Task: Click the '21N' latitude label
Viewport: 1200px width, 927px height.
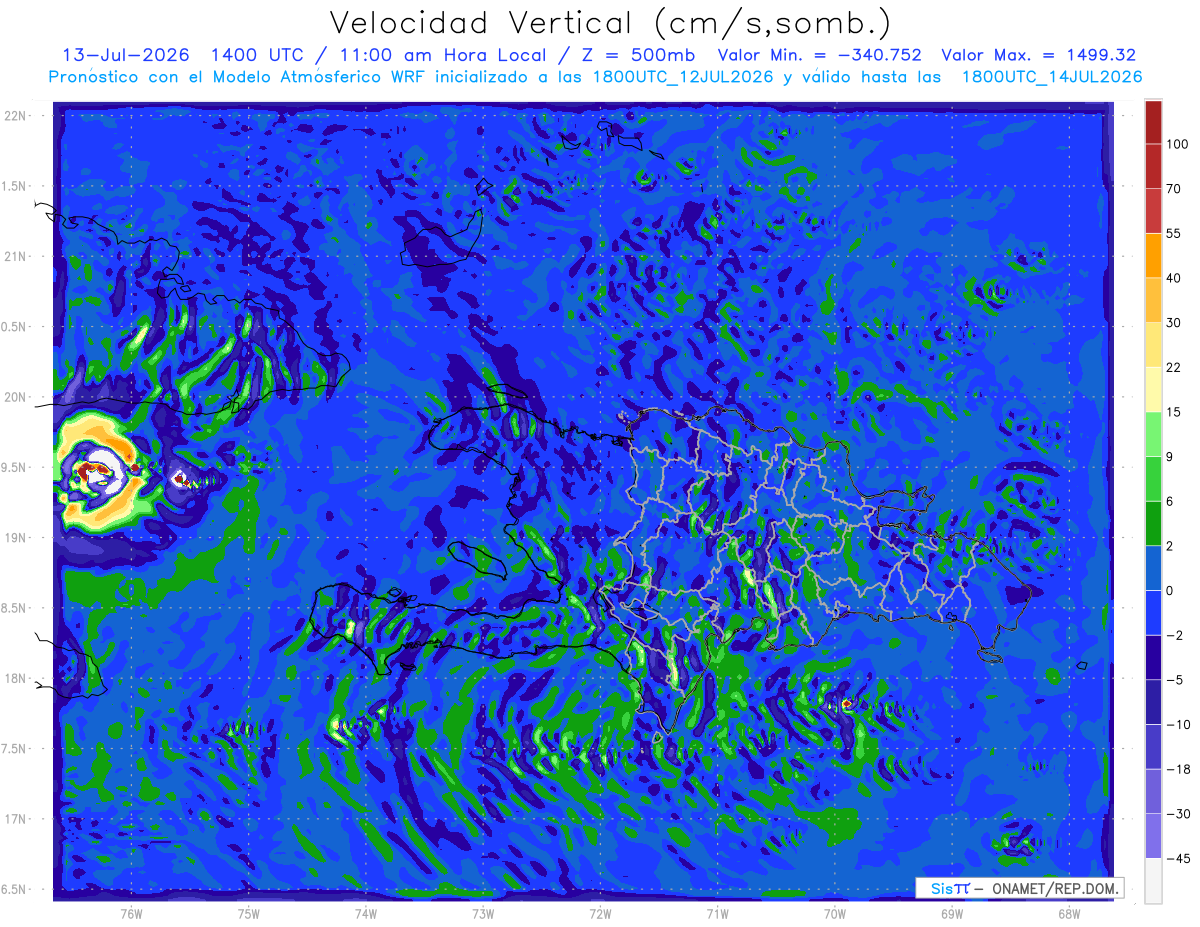Action: pyautogui.click(x=16, y=257)
